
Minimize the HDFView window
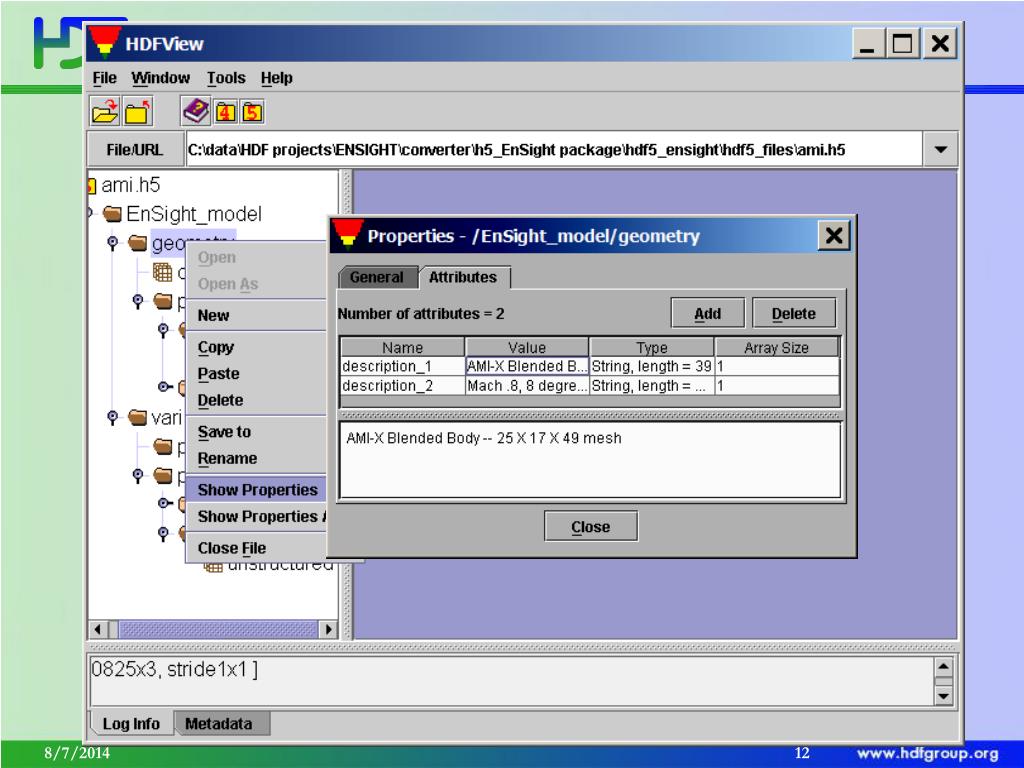pos(867,44)
